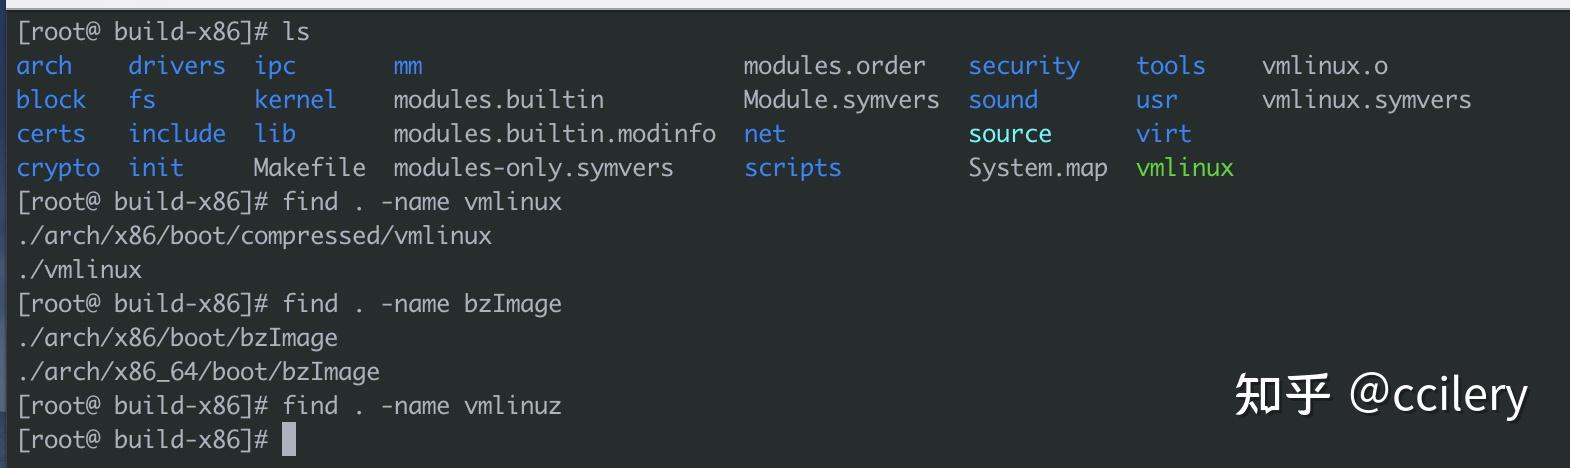
Task: Click the 知乎 @ccilery watermark
Action: pyautogui.click(x=1380, y=396)
